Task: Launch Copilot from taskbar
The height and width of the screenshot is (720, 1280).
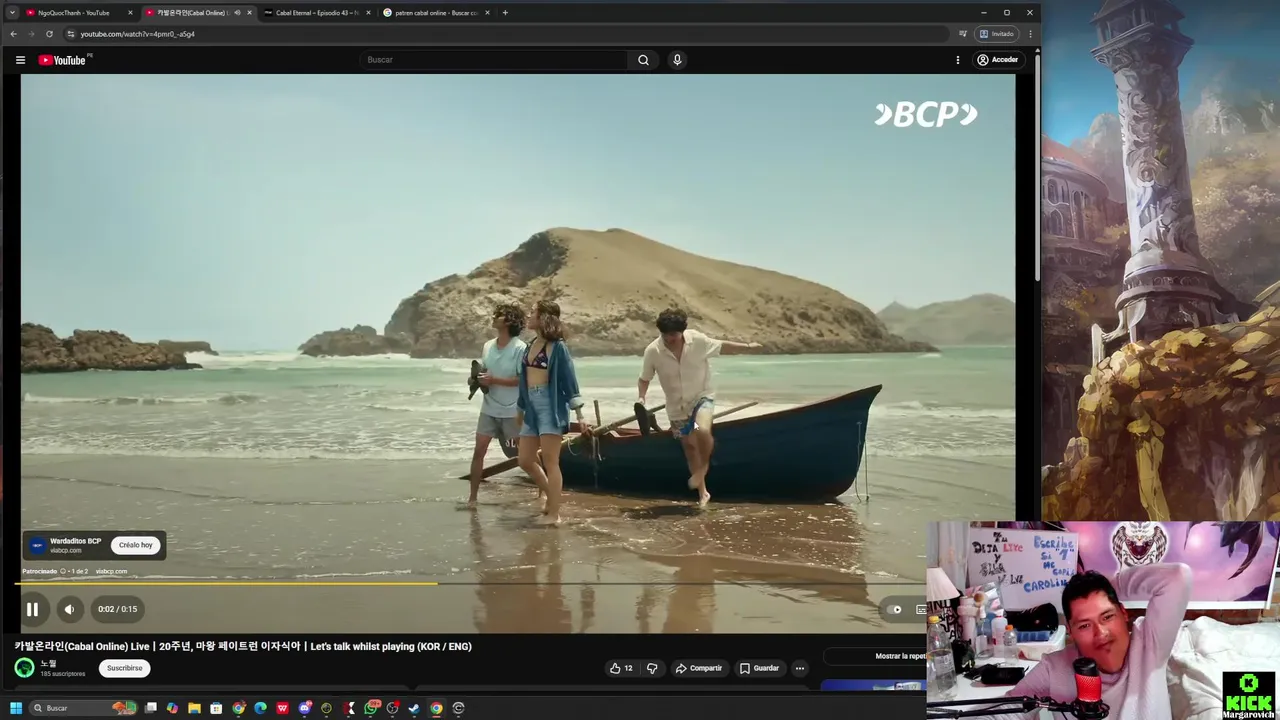Action: pos(172,708)
